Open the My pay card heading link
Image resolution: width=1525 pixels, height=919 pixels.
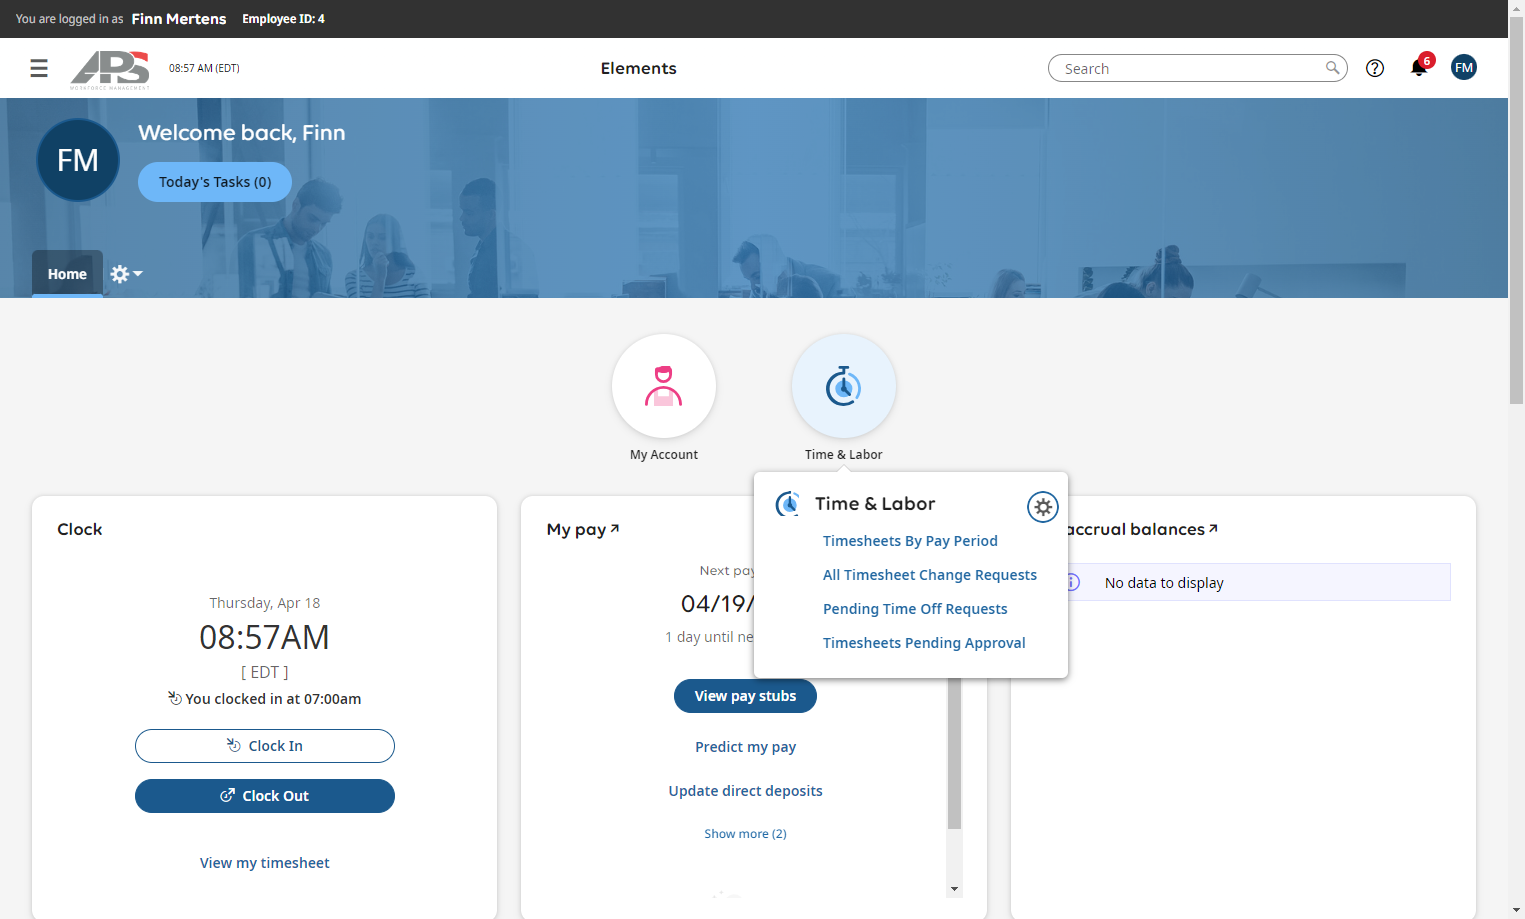click(x=583, y=529)
